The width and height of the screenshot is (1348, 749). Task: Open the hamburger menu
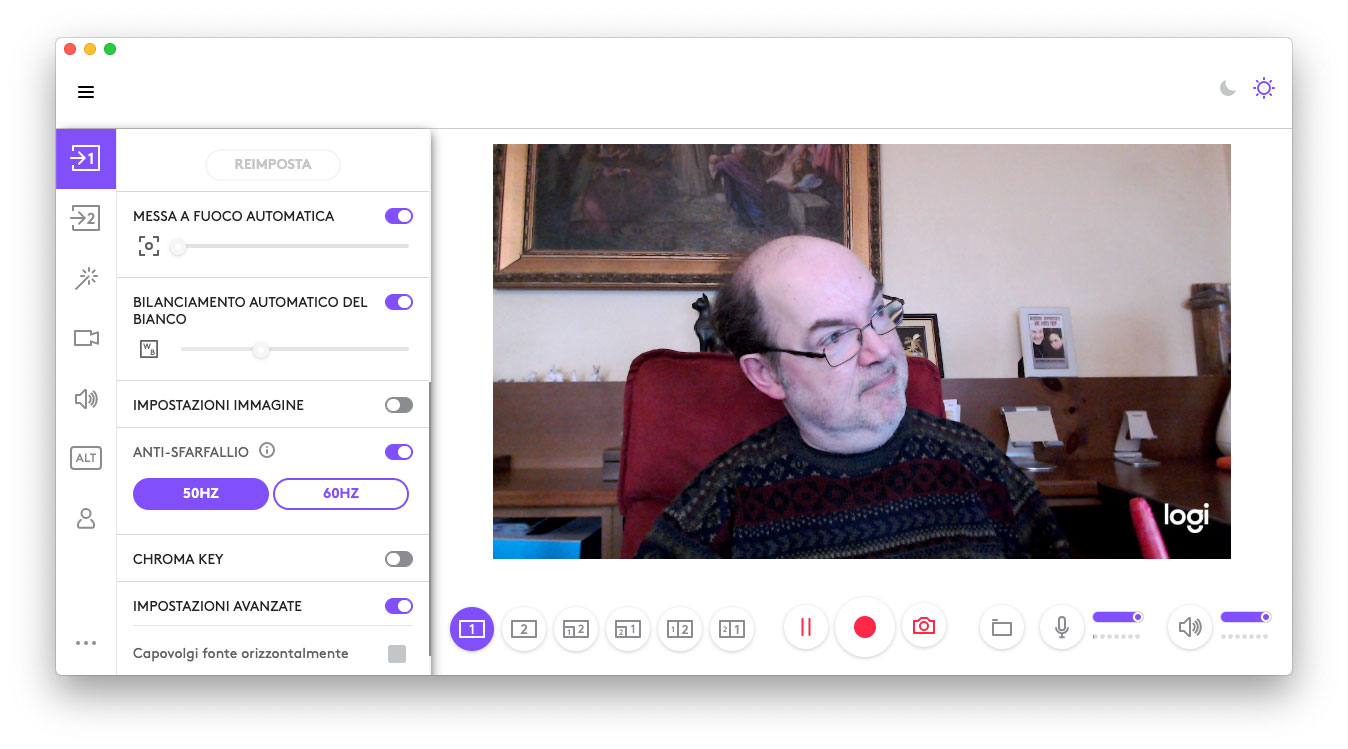pyautogui.click(x=86, y=92)
